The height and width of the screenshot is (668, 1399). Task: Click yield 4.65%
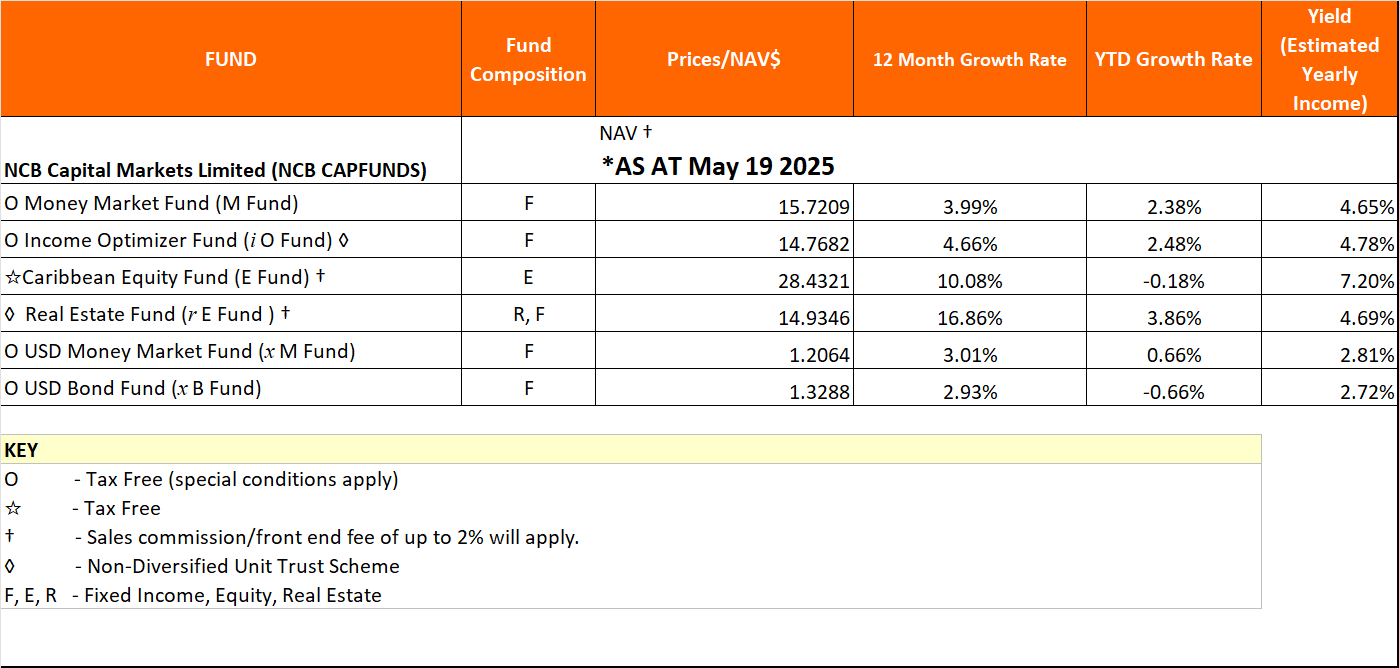click(1369, 208)
